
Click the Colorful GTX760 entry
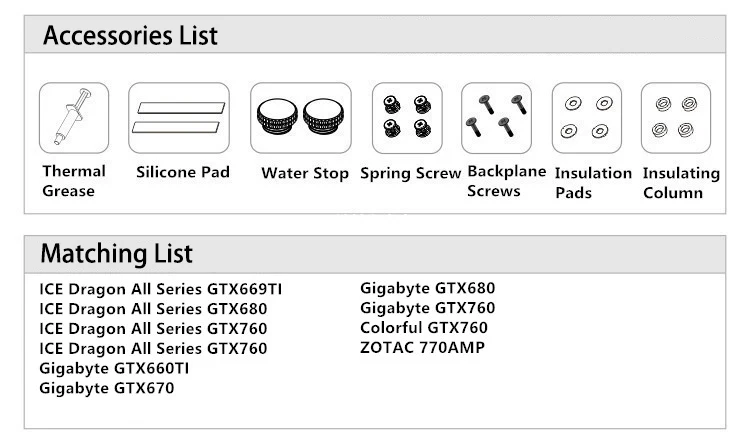(x=424, y=328)
